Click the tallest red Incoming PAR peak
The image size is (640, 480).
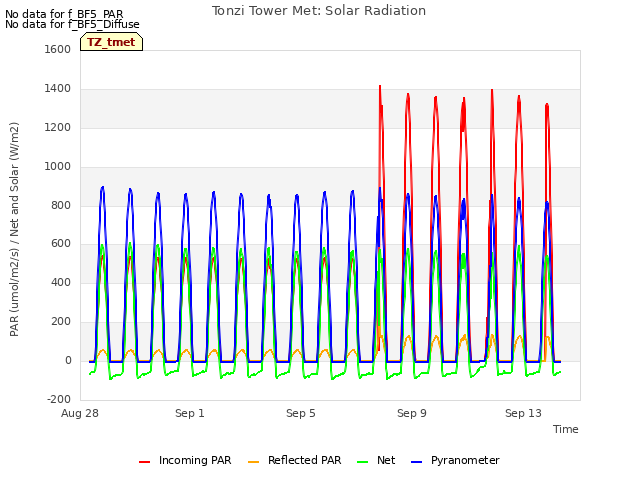point(380,87)
